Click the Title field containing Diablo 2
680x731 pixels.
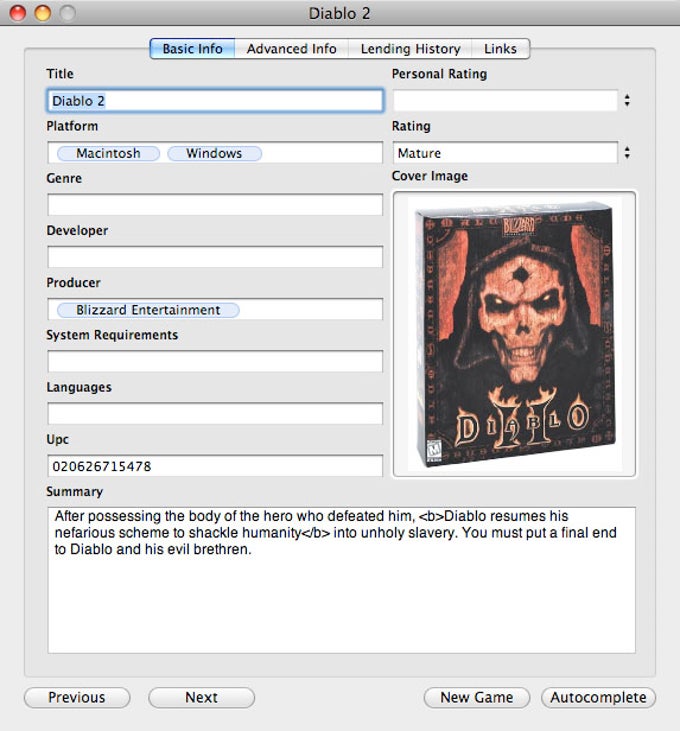pos(215,101)
